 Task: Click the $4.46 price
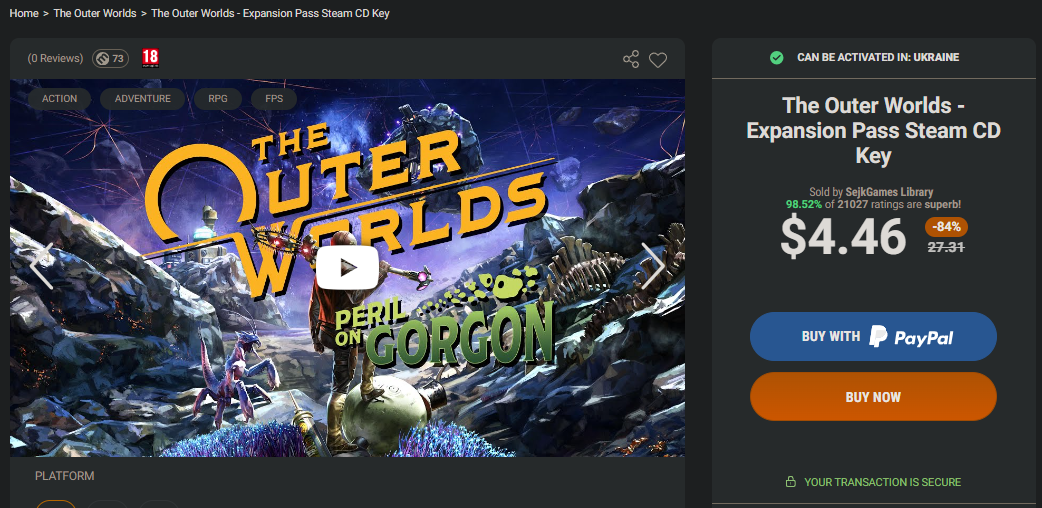pyautogui.click(x=843, y=236)
